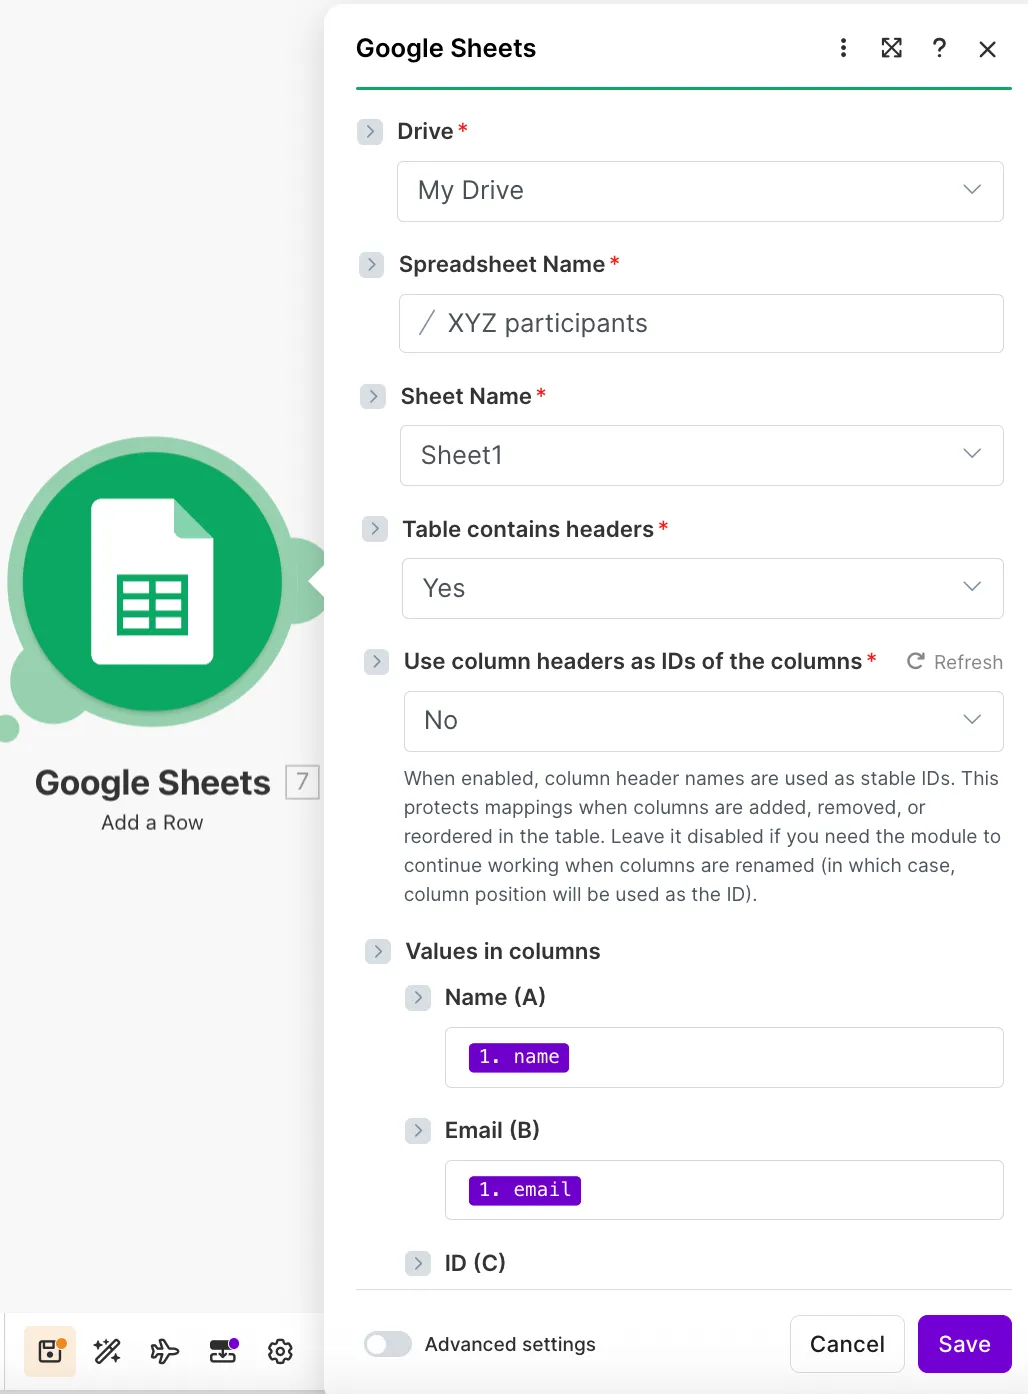Click the scenario inputs icon with purple dot
This screenshot has height=1394, width=1028.
click(x=223, y=1351)
